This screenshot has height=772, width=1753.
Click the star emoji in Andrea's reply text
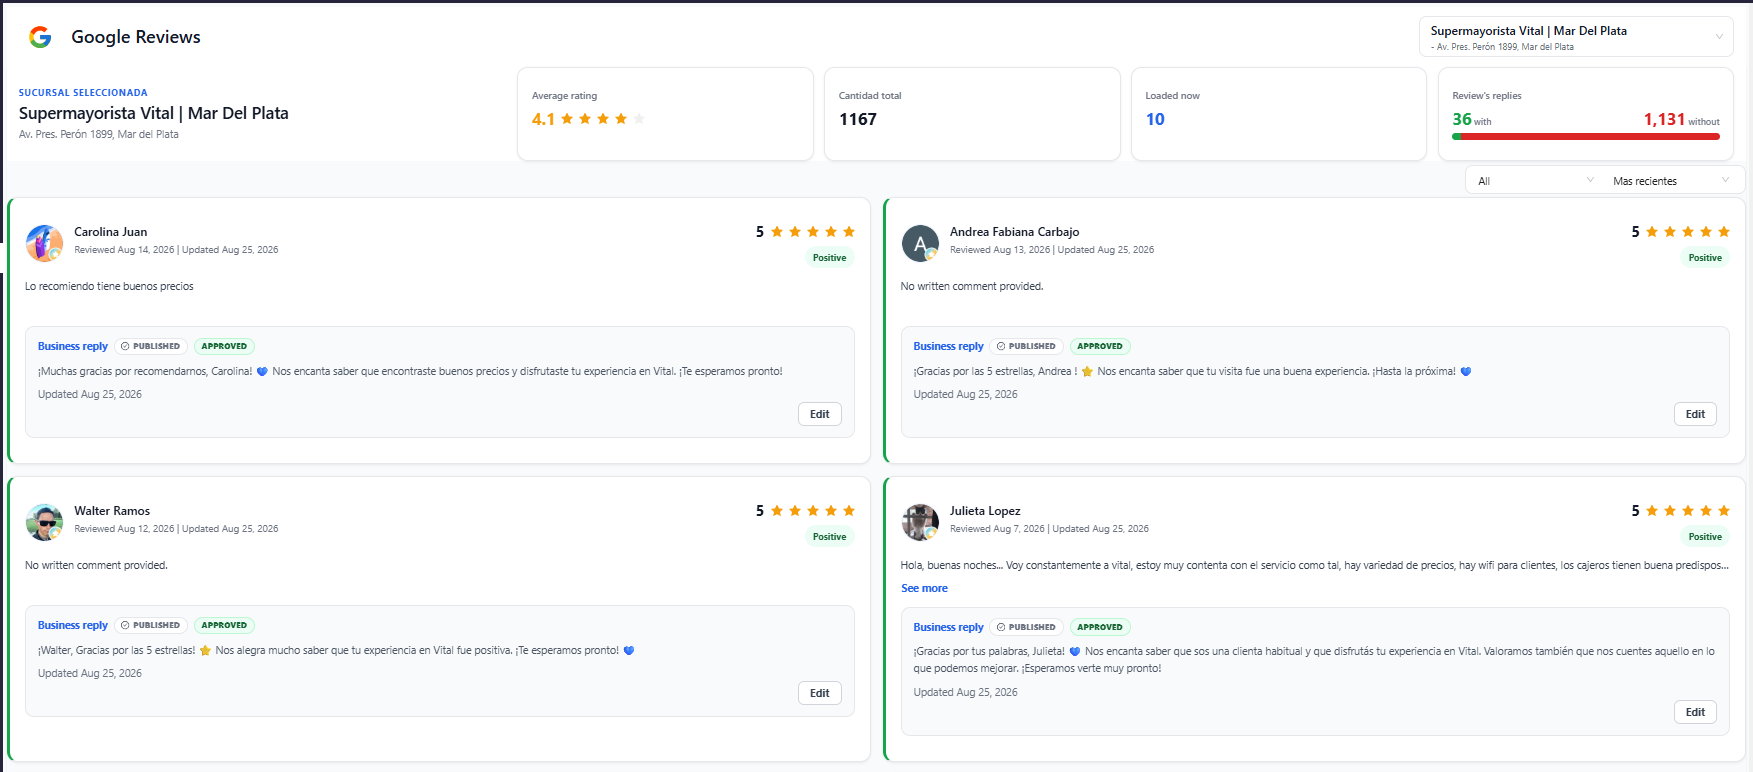pos(1087,371)
